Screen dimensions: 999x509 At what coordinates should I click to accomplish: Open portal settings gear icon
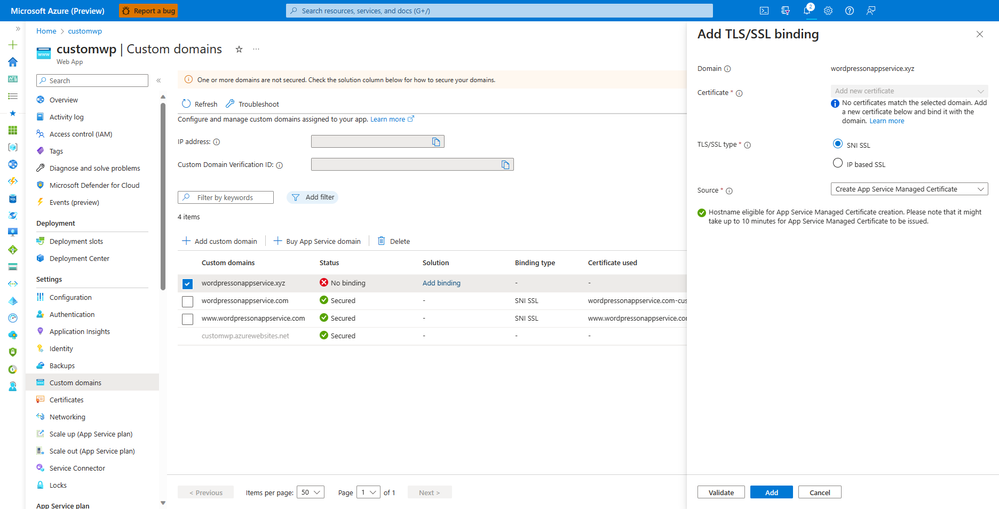[828, 10]
